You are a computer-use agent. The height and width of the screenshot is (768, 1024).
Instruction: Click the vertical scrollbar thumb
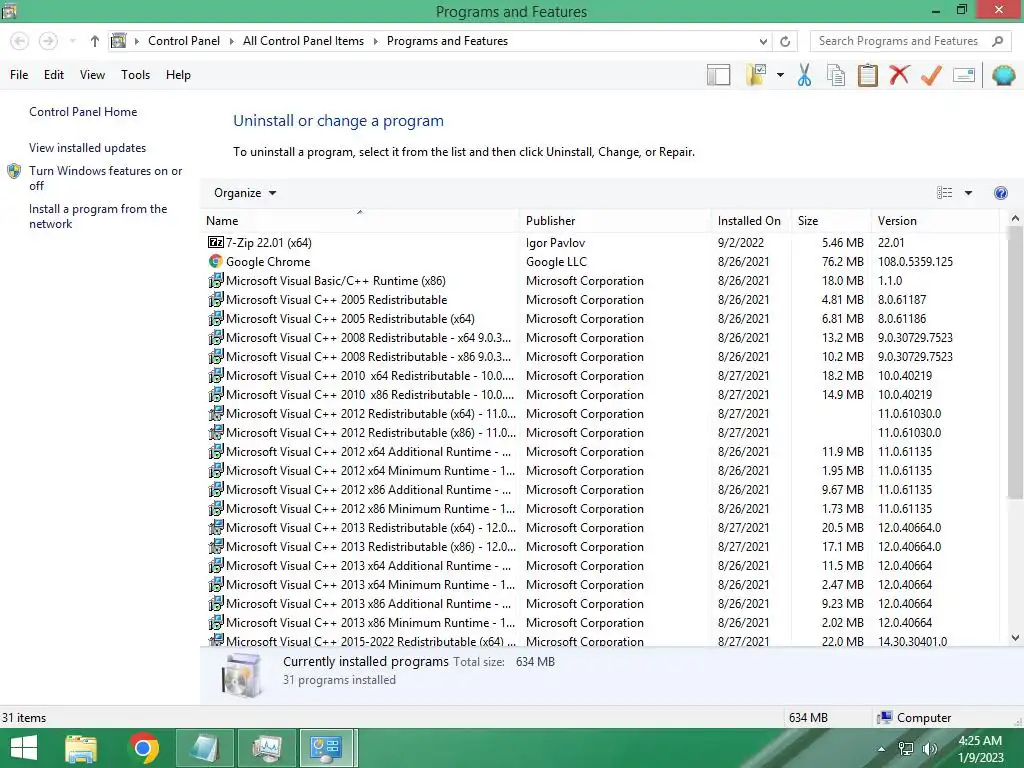tap(1015, 363)
